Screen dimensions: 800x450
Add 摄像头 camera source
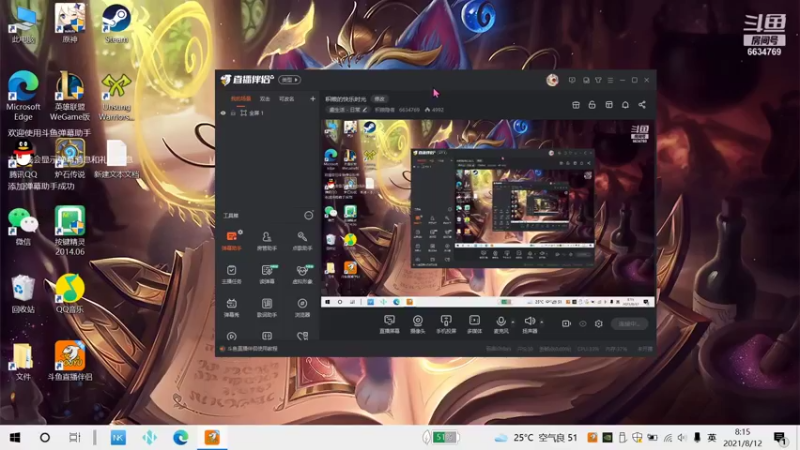click(417, 324)
